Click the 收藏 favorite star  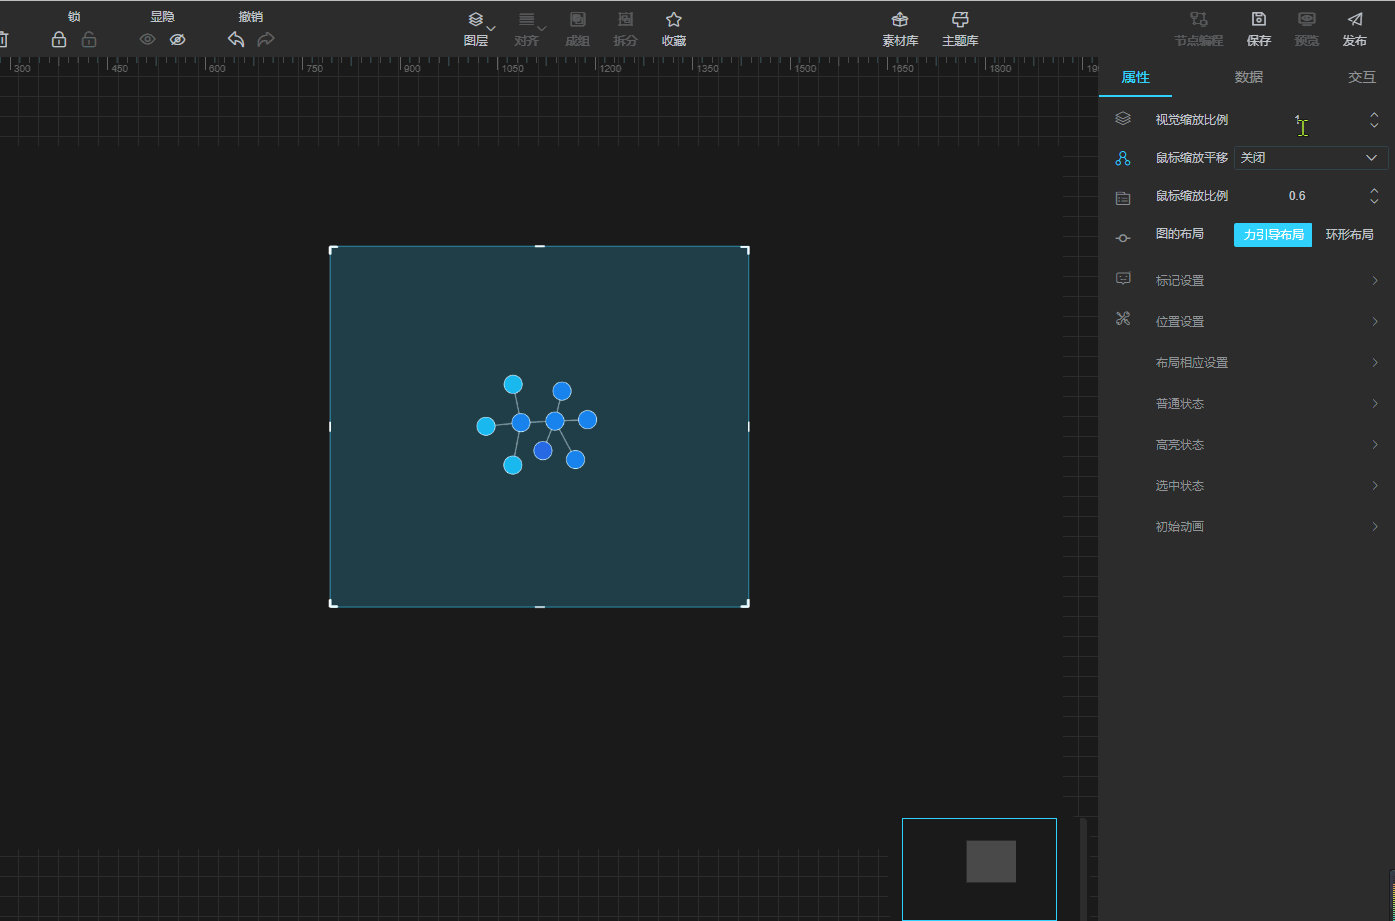tap(674, 30)
